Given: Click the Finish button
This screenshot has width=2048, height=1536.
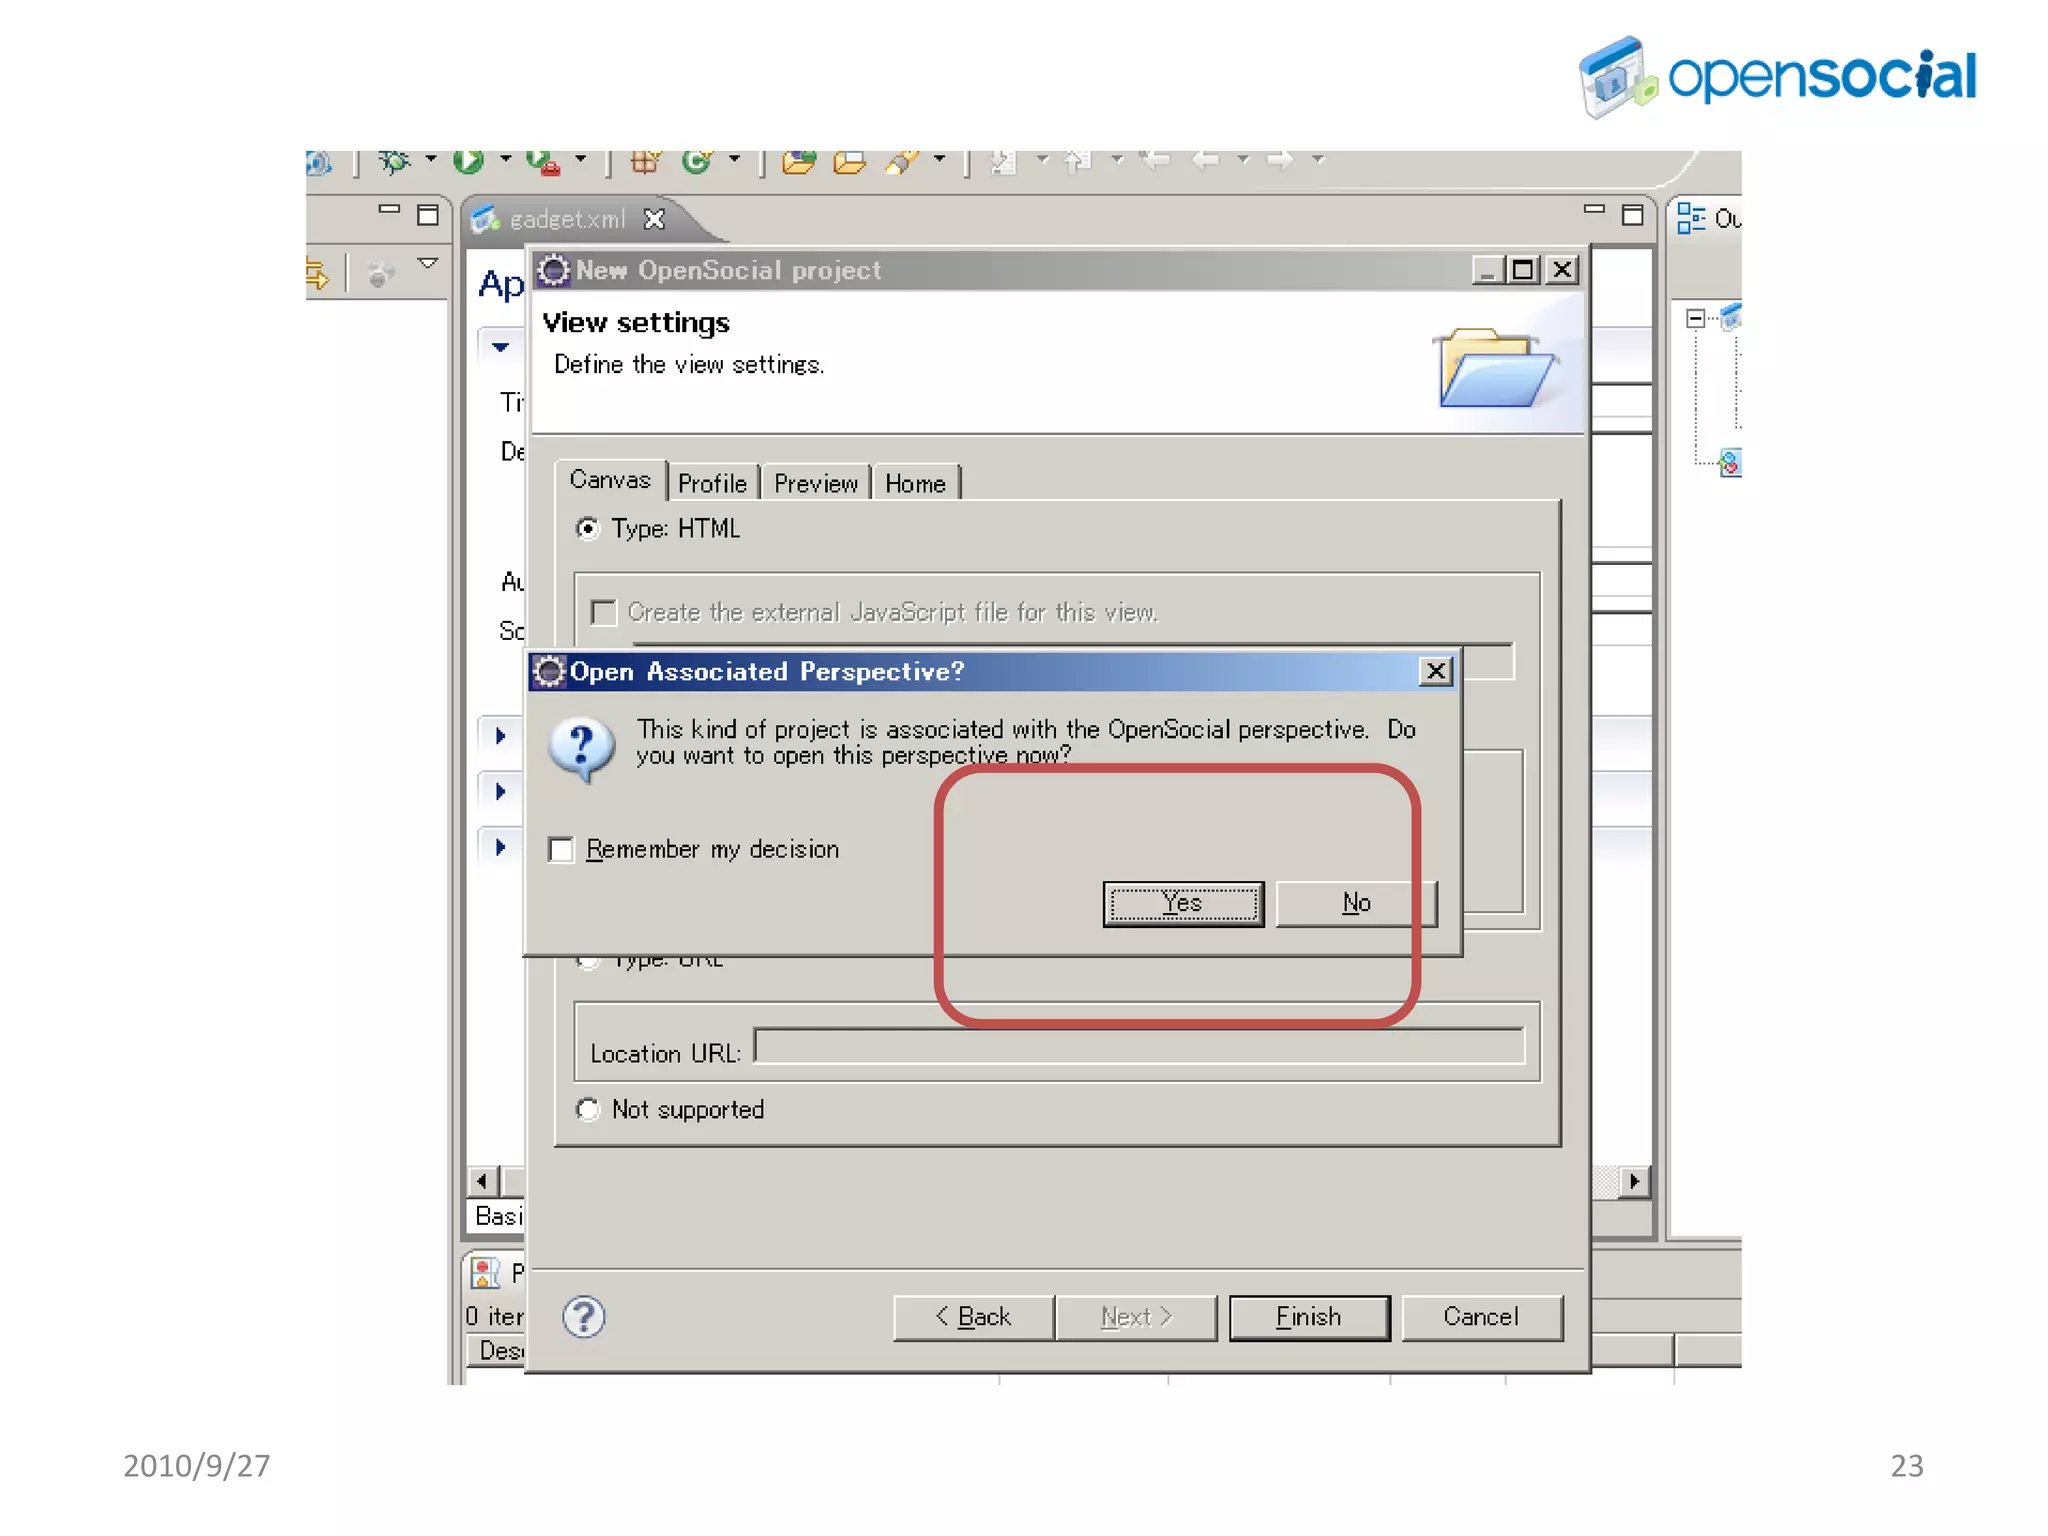Looking at the screenshot, I should [1308, 1317].
